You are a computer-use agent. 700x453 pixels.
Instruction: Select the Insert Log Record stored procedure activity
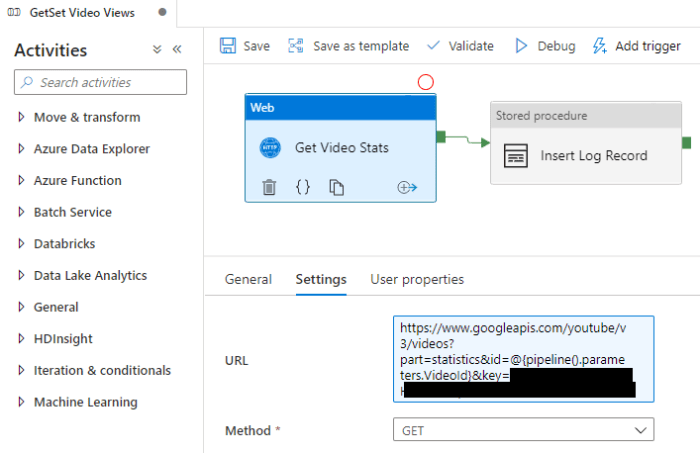pyautogui.click(x=585, y=156)
